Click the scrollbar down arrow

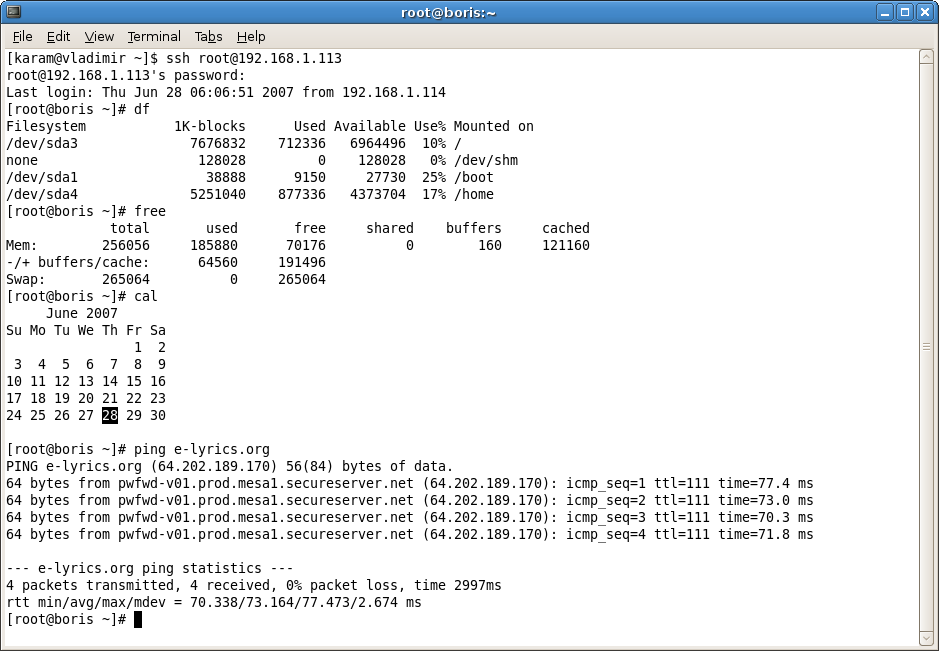pyautogui.click(x=926, y=637)
